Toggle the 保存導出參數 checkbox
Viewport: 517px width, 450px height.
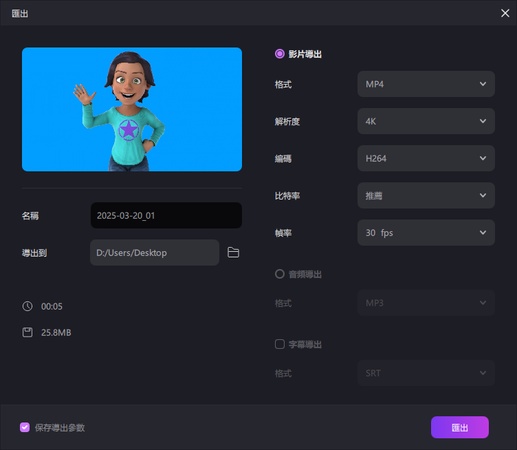(x=25, y=427)
